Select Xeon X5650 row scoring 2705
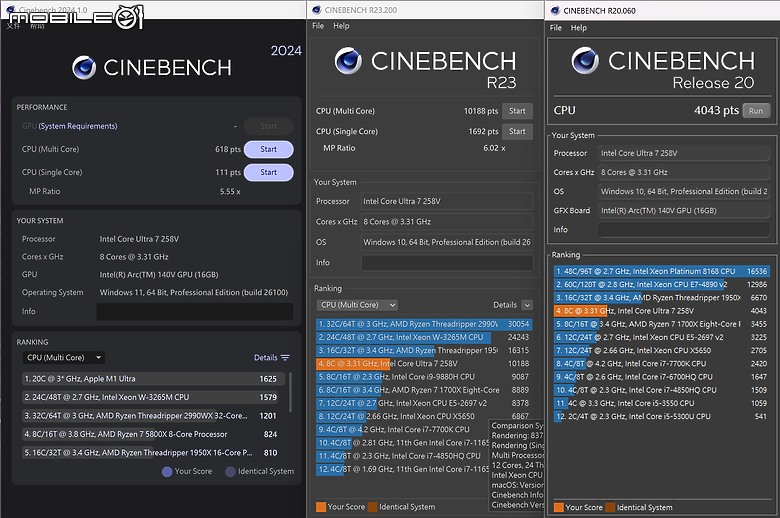780x518 pixels. 662,350
